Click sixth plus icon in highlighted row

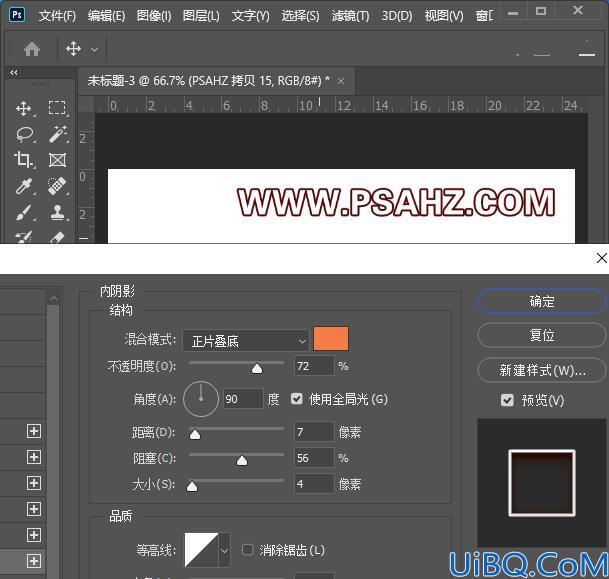click(x=34, y=561)
